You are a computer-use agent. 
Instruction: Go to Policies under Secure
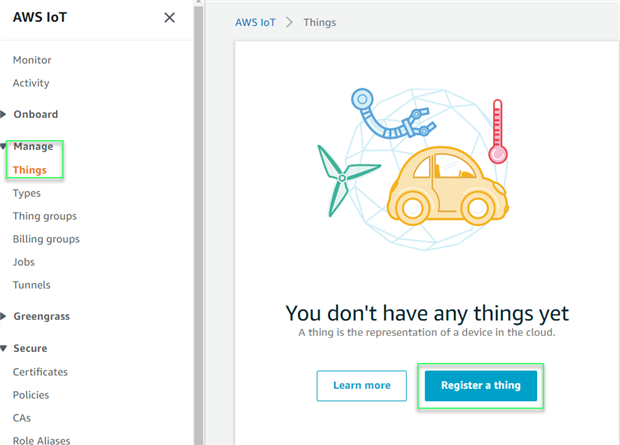32,395
